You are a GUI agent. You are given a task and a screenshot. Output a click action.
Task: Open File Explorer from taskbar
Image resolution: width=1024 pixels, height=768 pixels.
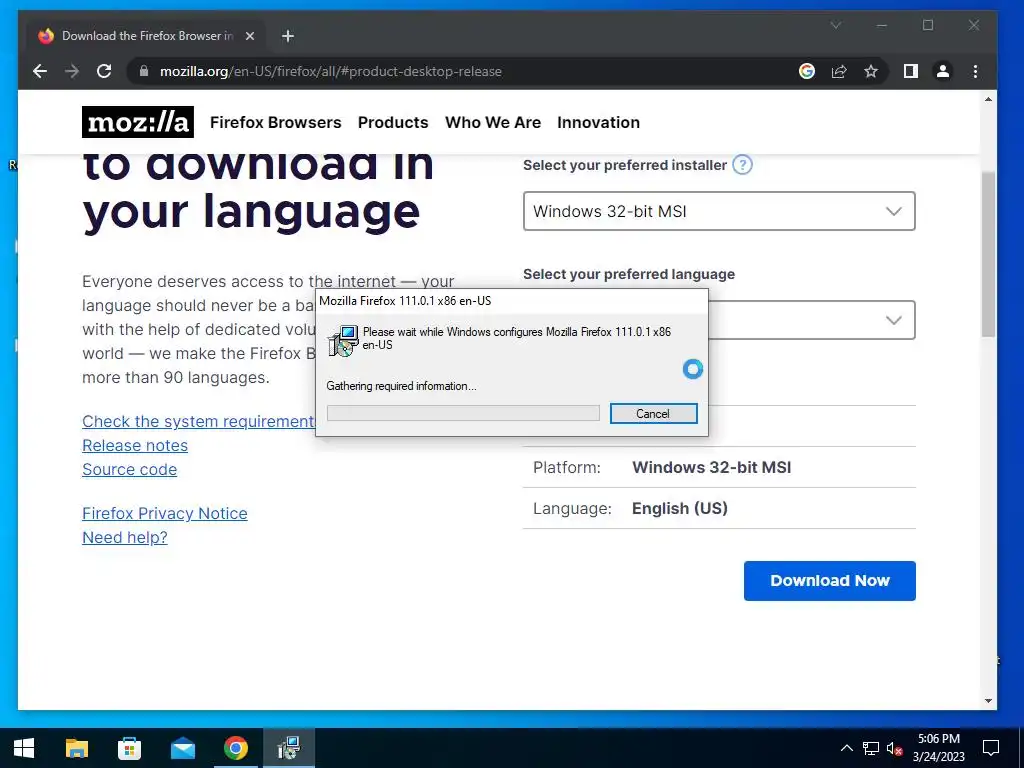76,748
